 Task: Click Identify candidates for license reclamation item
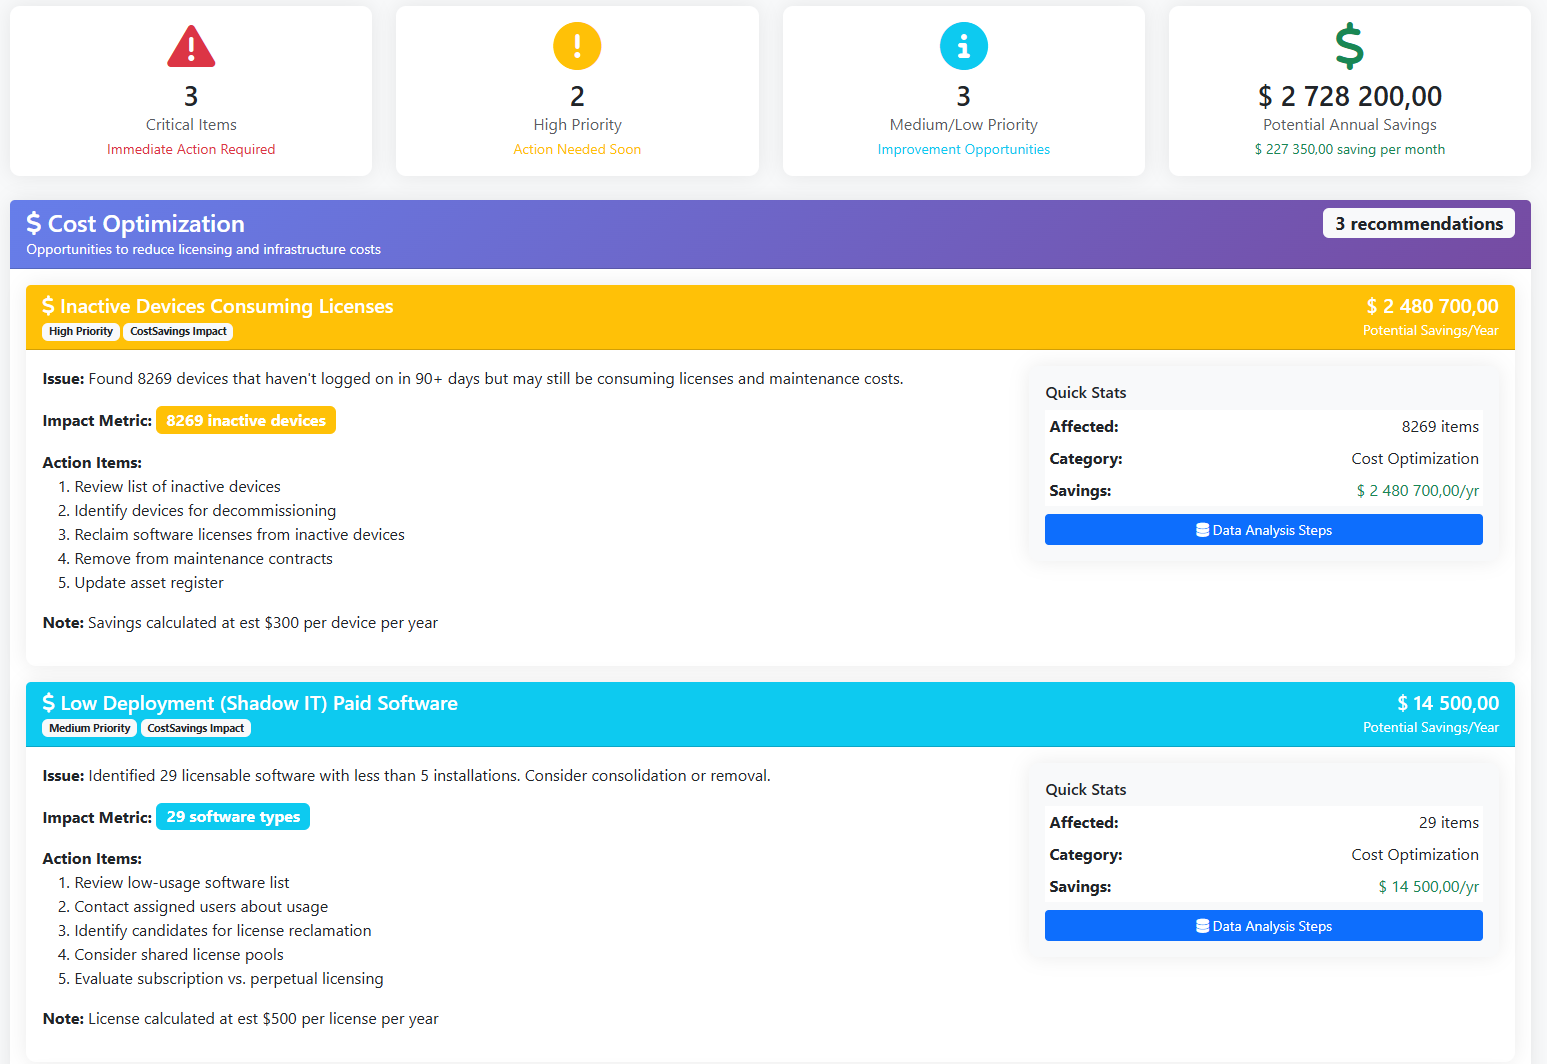pos(223,931)
